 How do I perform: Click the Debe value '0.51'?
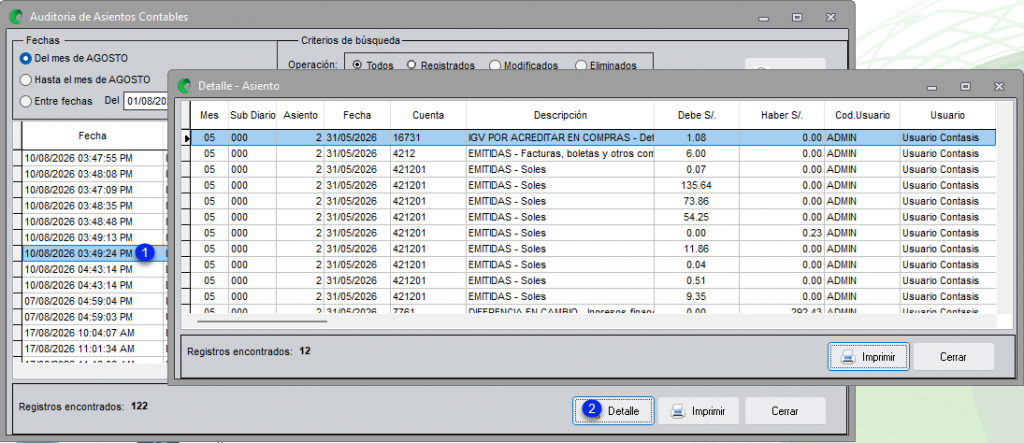pyautogui.click(x=697, y=280)
